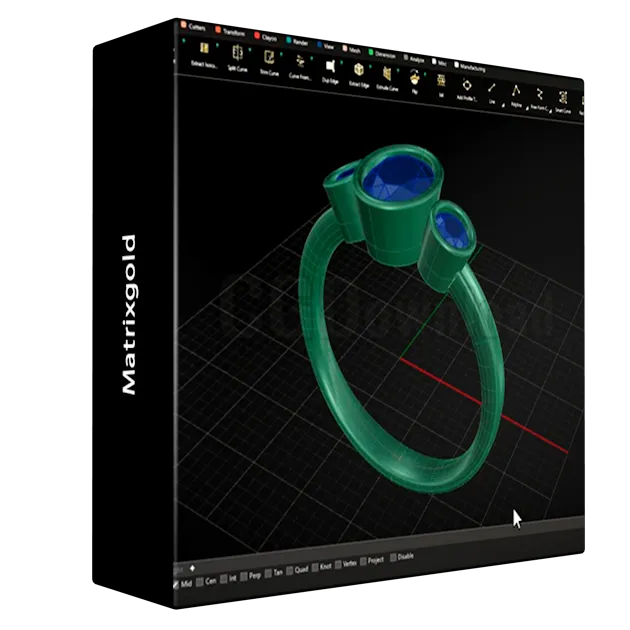The height and width of the screenshot is (630, 630).
Task: Select the Extract Isocurve tool
Action: (204, 55)
